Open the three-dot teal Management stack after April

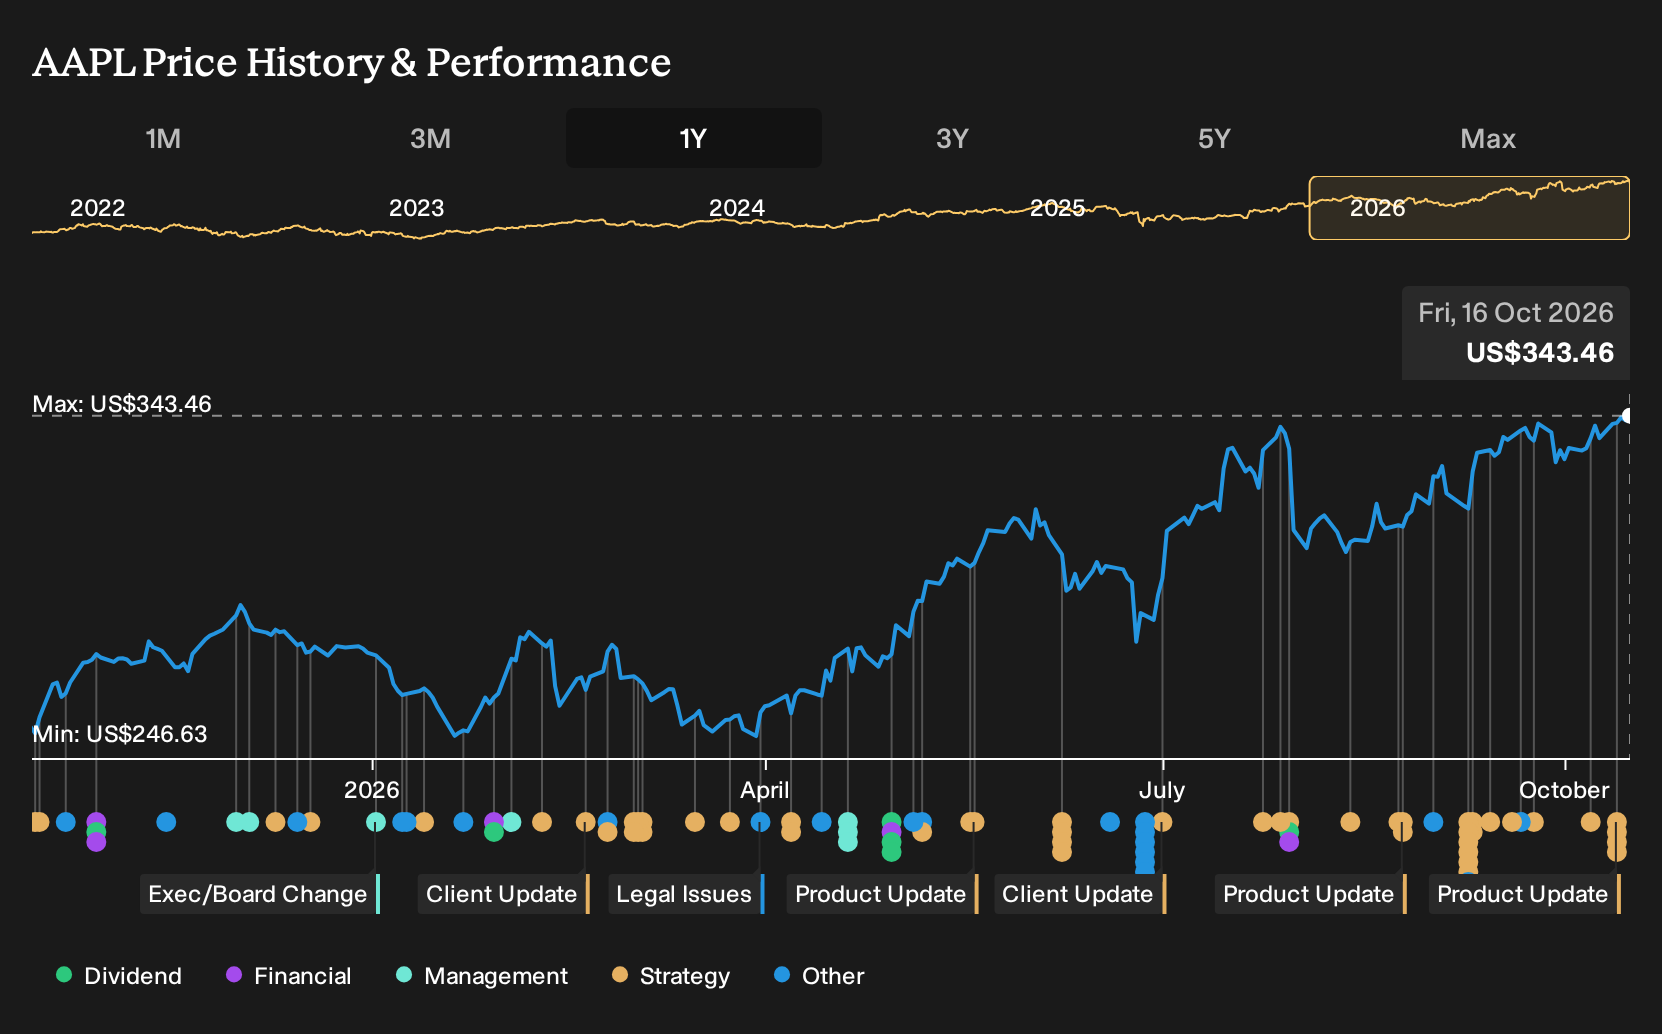point(847,832)
